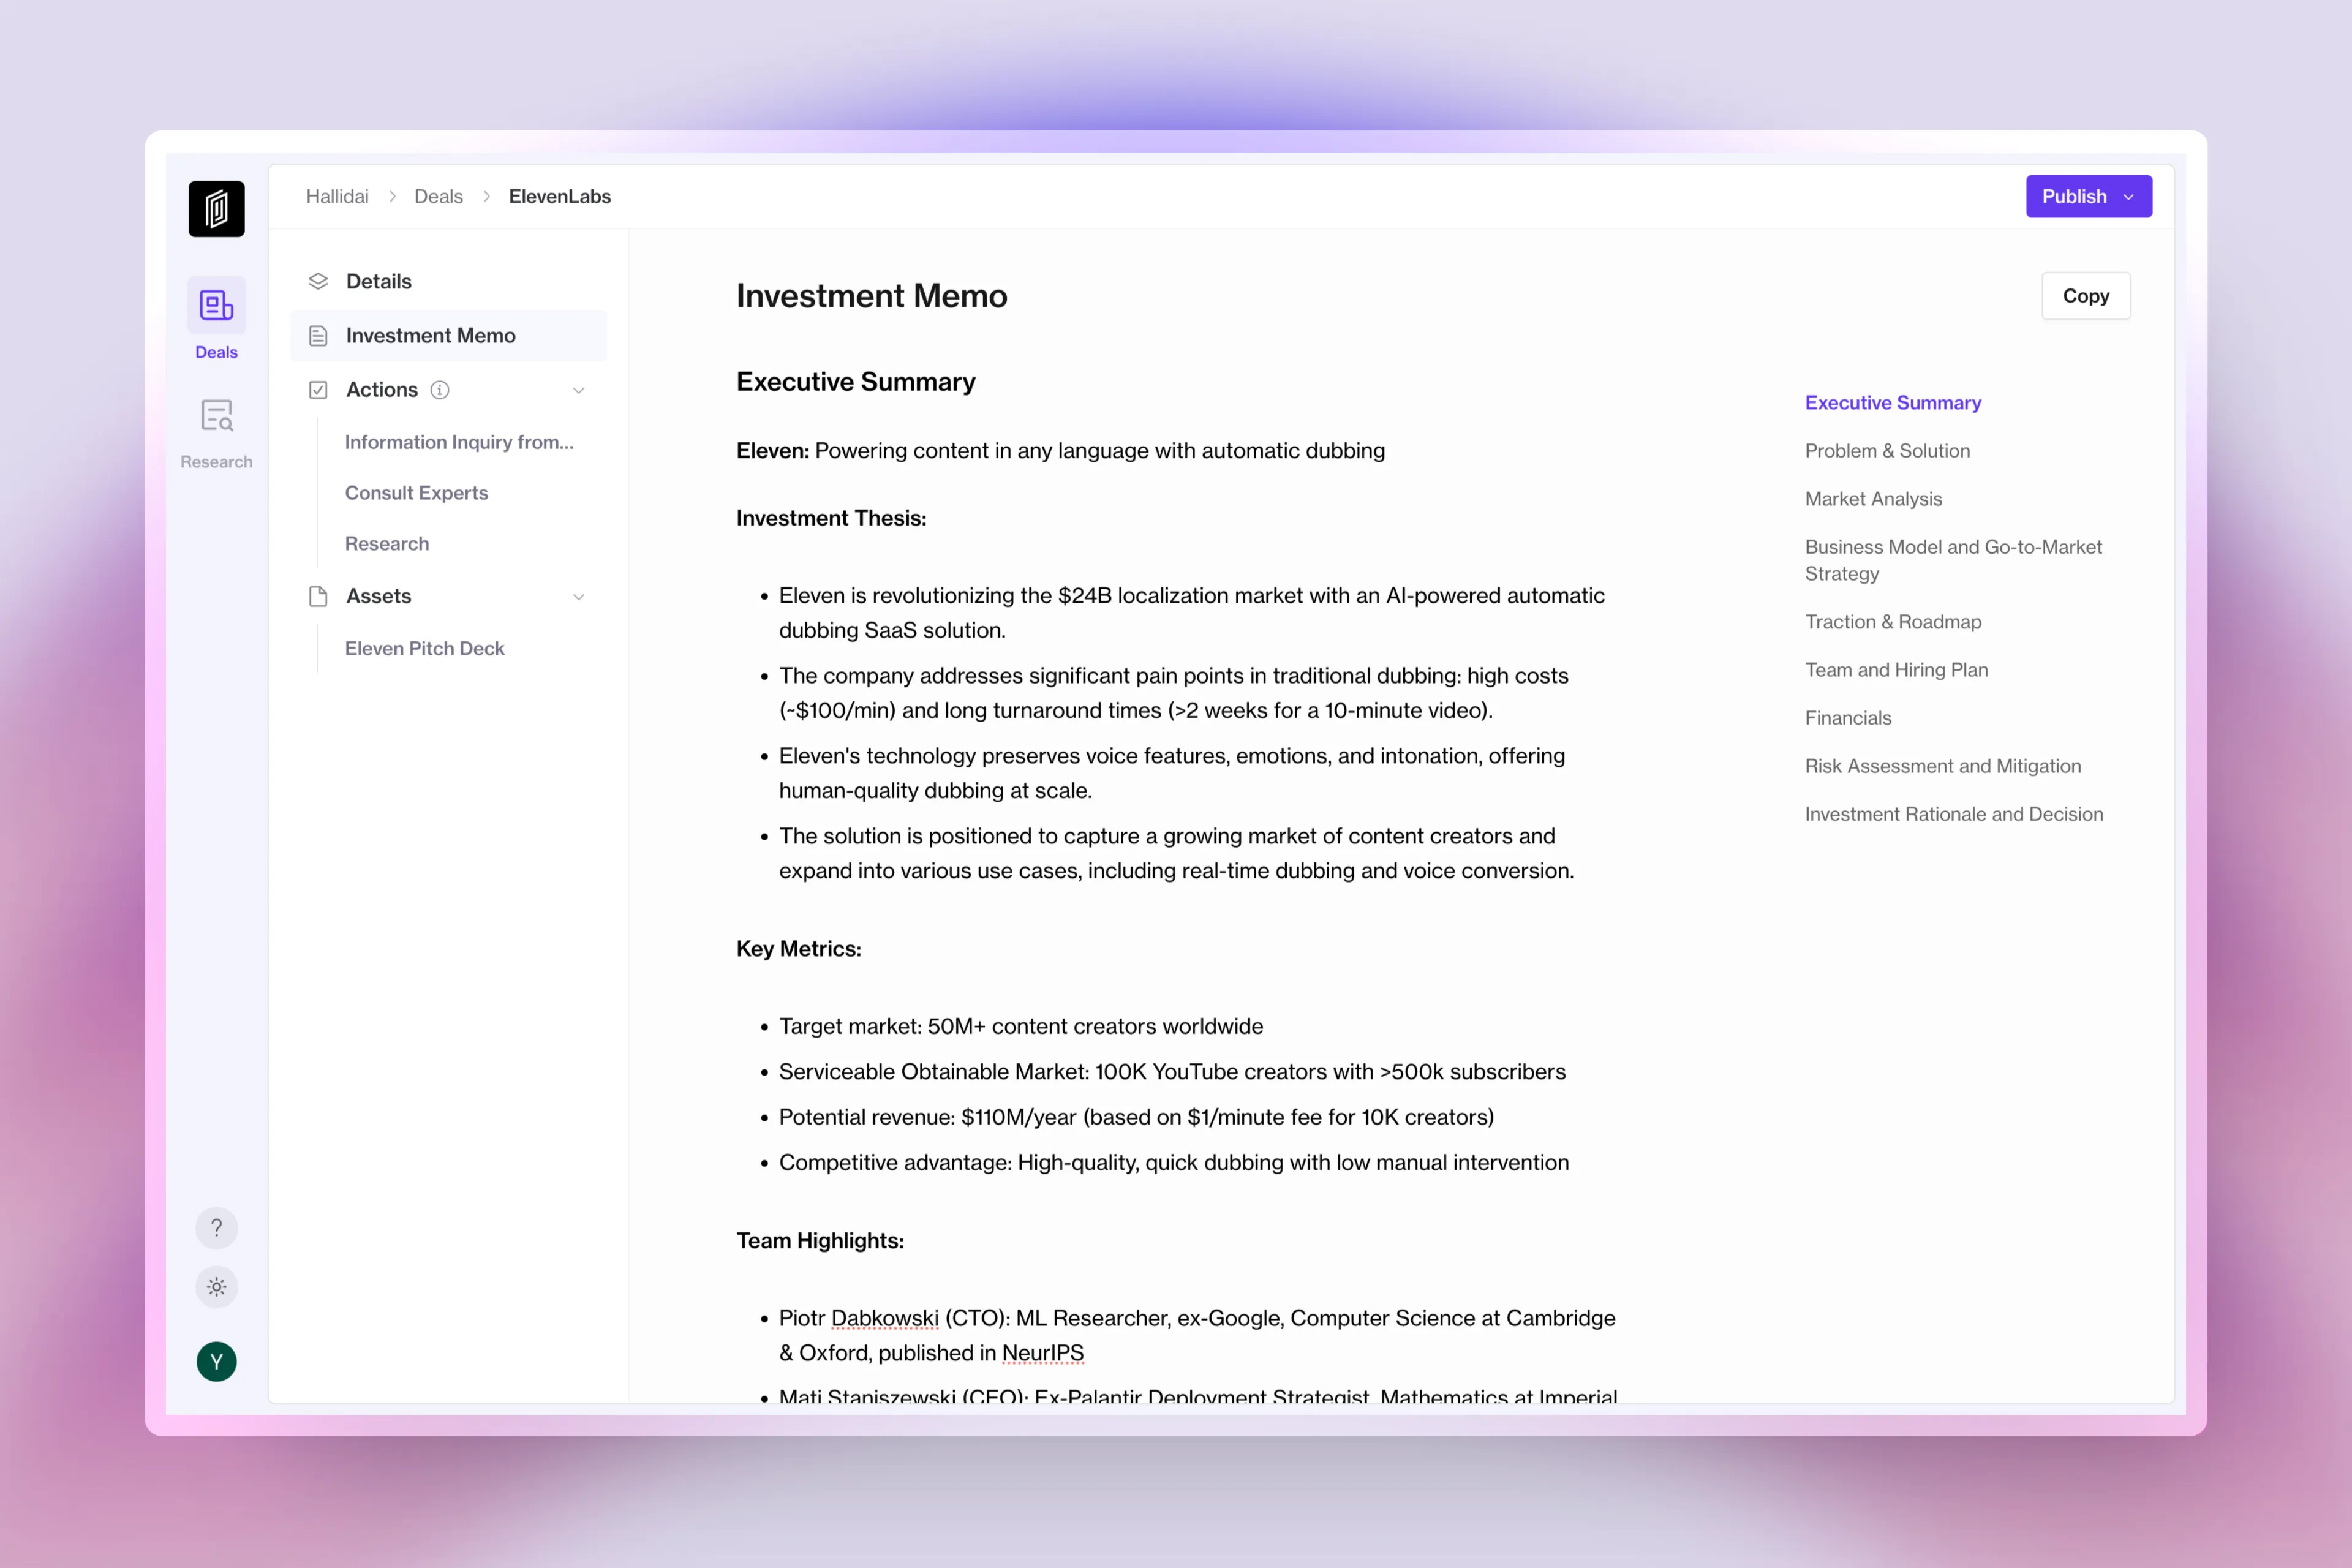Jump to Problem & Solution section
This screenshot has height=1568, width=2352.
tap(1887, 451)
